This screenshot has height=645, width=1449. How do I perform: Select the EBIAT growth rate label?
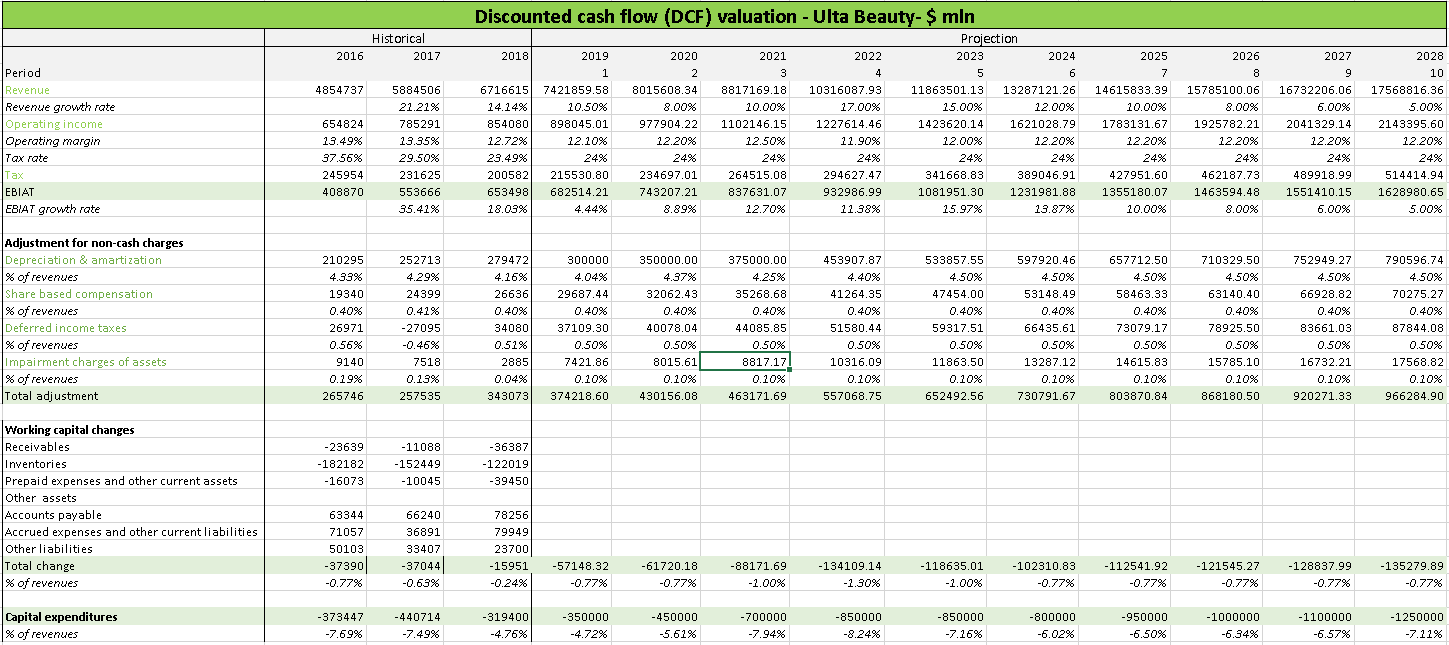(x=48, y=208)
